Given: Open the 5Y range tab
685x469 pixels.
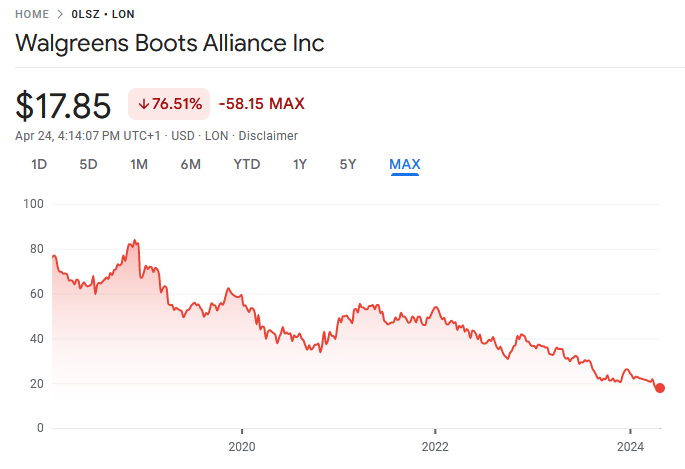Looking at the screenshot, I should click(x=348, y=165).
